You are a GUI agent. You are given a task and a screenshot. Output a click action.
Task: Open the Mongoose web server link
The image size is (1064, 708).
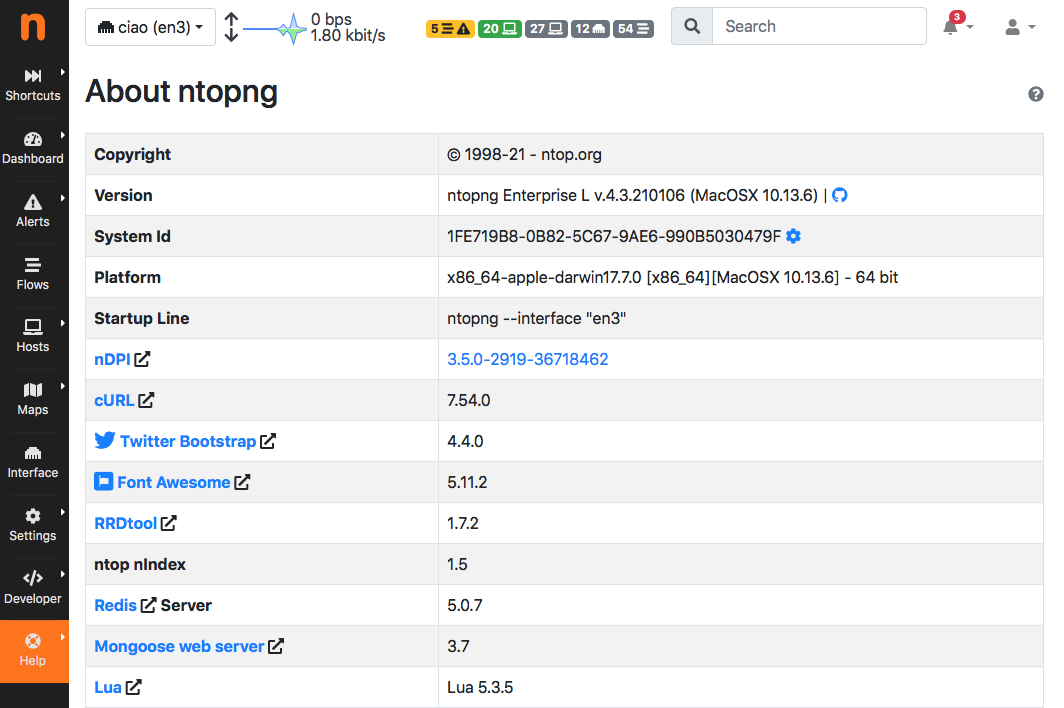pyautogui.click(x=179, y=646)
